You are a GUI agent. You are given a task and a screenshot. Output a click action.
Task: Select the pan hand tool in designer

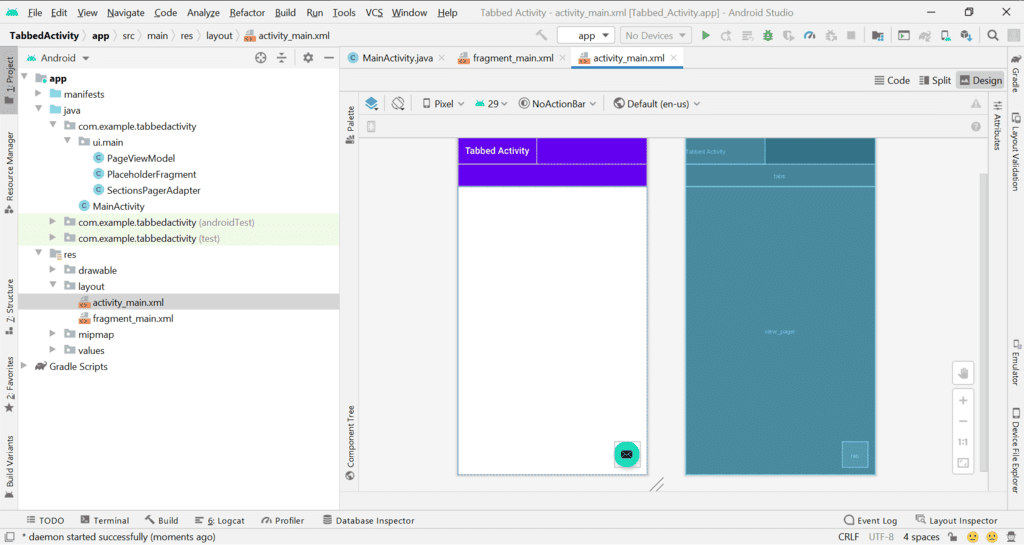click(963, 373)
